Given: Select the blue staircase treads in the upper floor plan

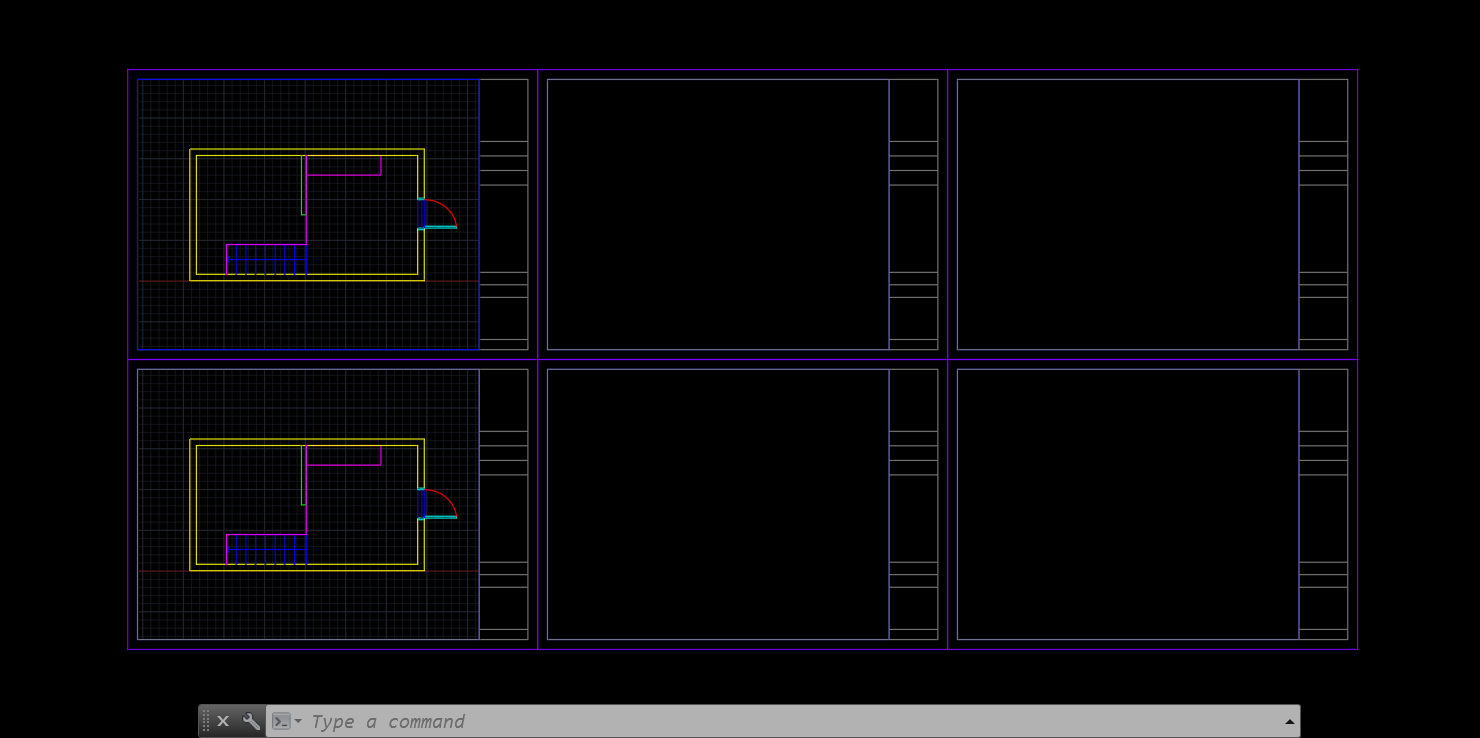Looking at the screenshot, I should [267, 259].
